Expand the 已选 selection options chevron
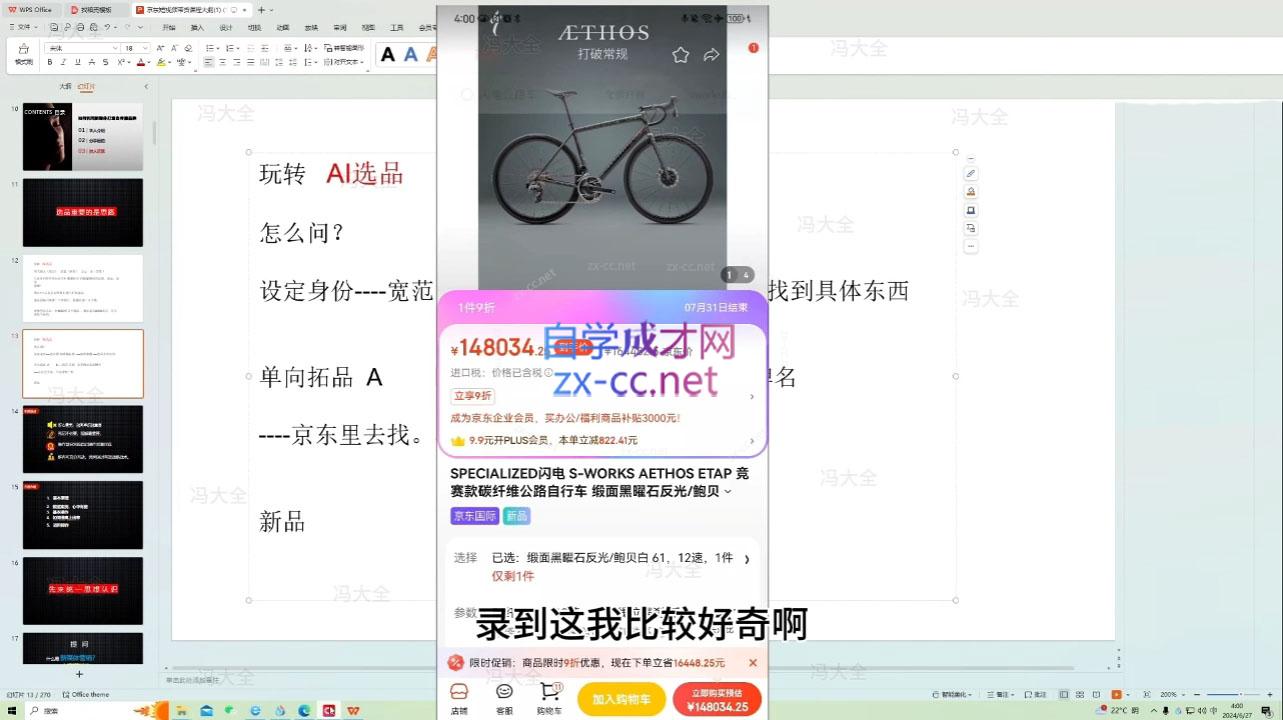The image size is (1283, 720). click(746, 559)
